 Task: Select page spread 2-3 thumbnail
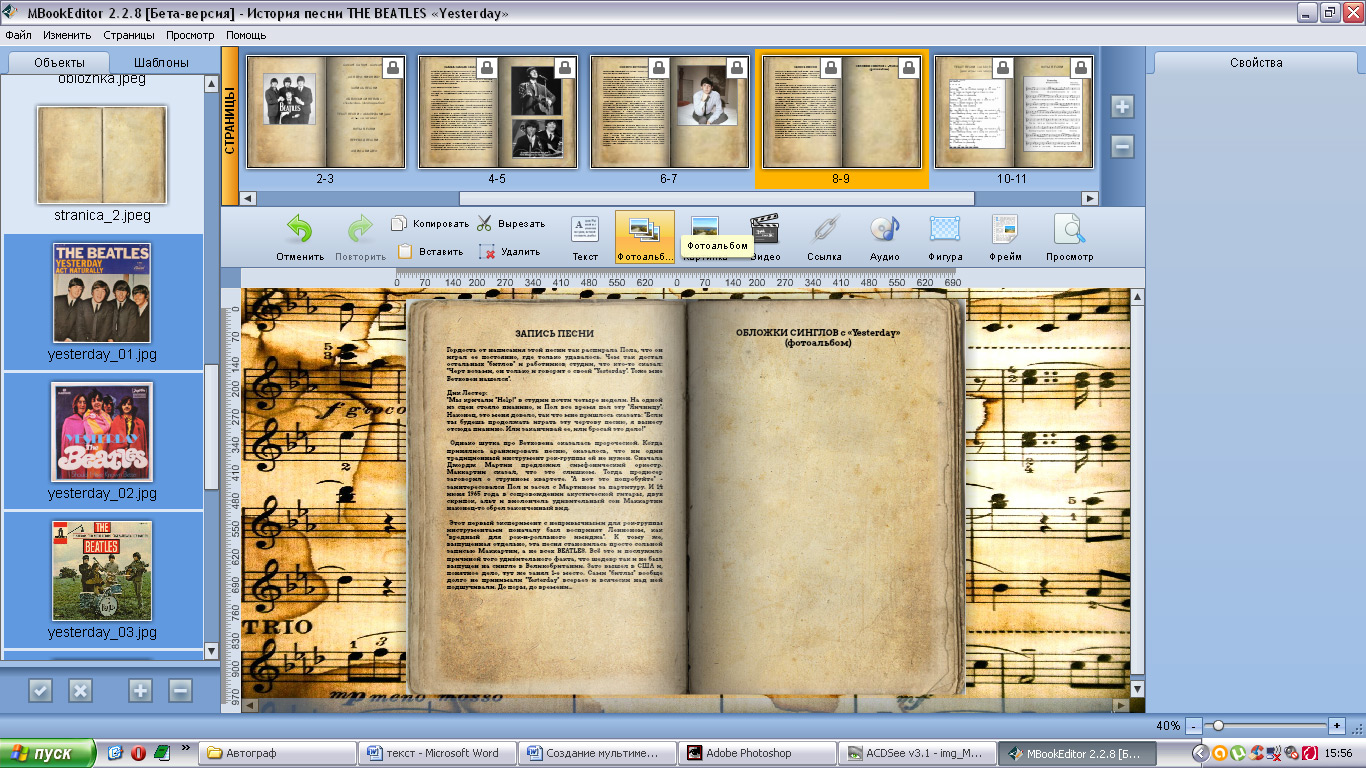(326, 112)
